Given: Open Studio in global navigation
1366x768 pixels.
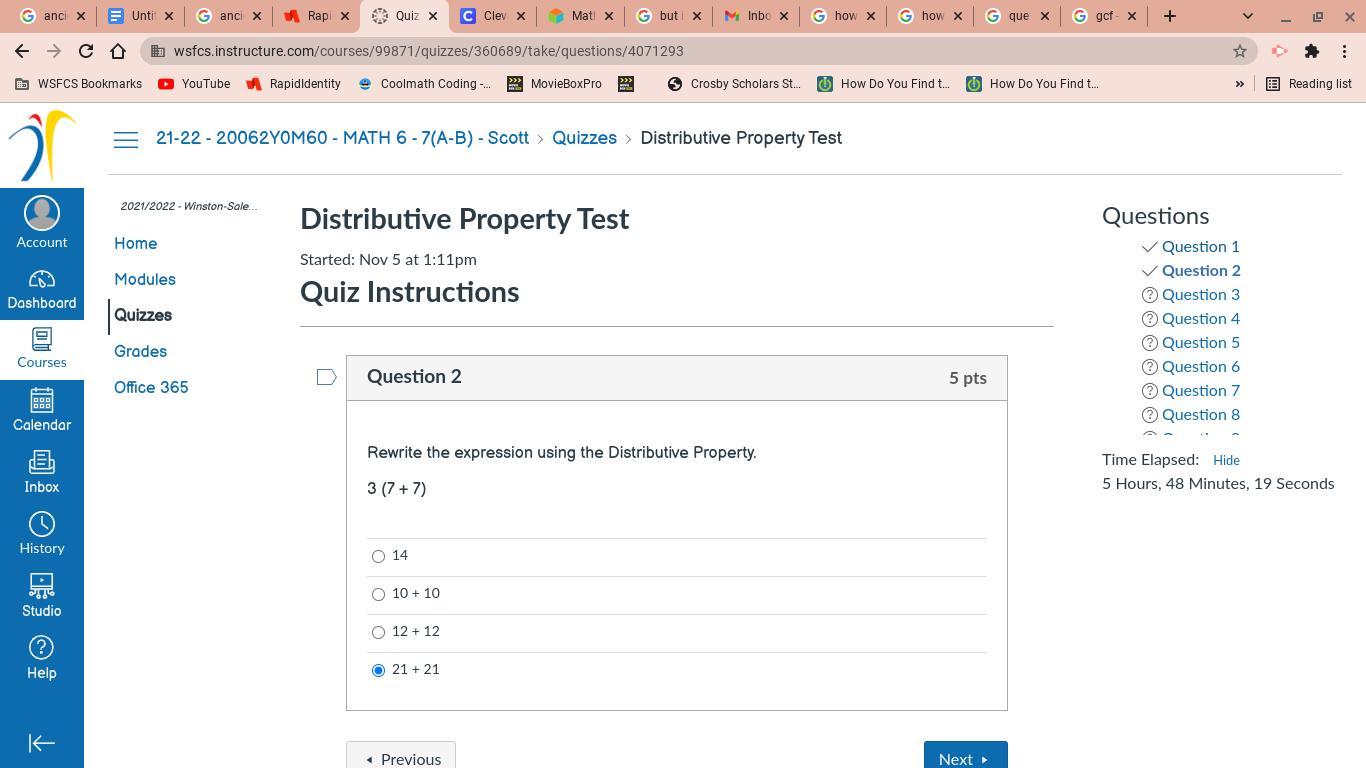Looking at the screenshot, I should [42, 597].
